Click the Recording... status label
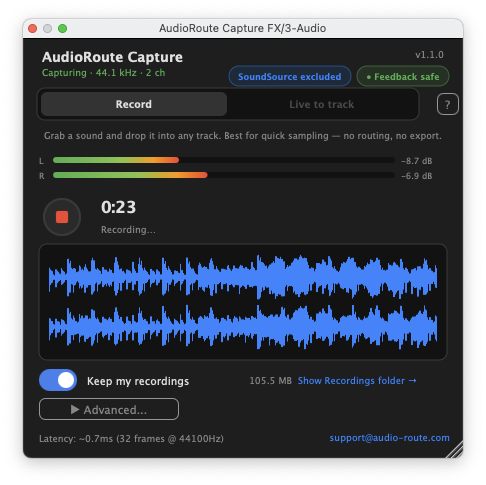486x485 pixels. pyautogui.click(x=128, y=230)
